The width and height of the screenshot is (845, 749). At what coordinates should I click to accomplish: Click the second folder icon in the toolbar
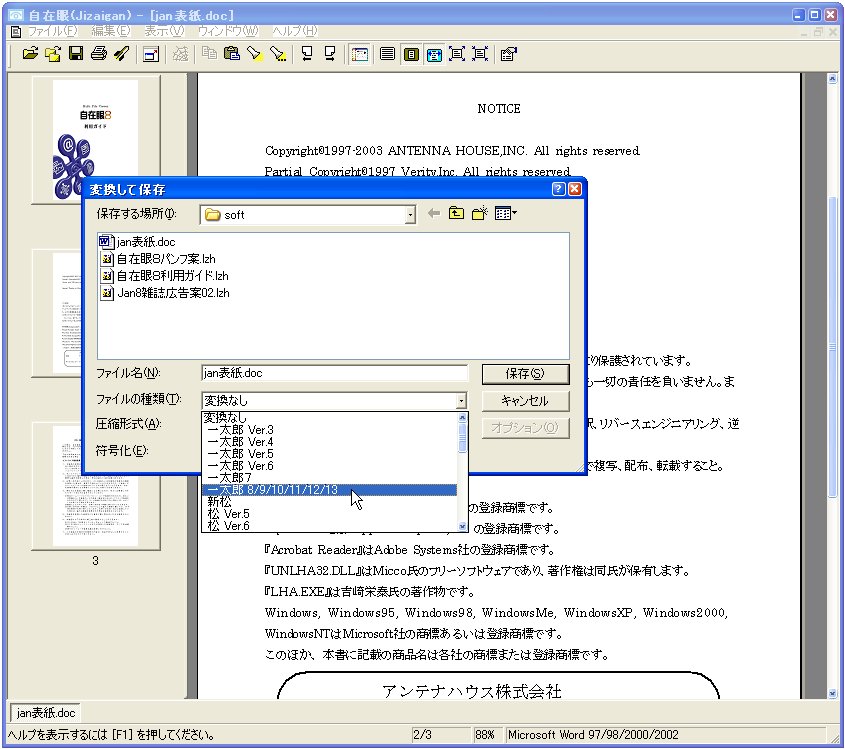(x=53, y=54)
